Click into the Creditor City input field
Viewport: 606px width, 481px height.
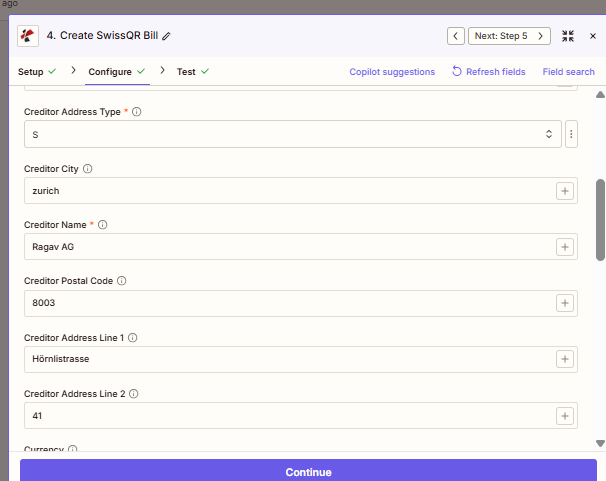pos(285,190)
